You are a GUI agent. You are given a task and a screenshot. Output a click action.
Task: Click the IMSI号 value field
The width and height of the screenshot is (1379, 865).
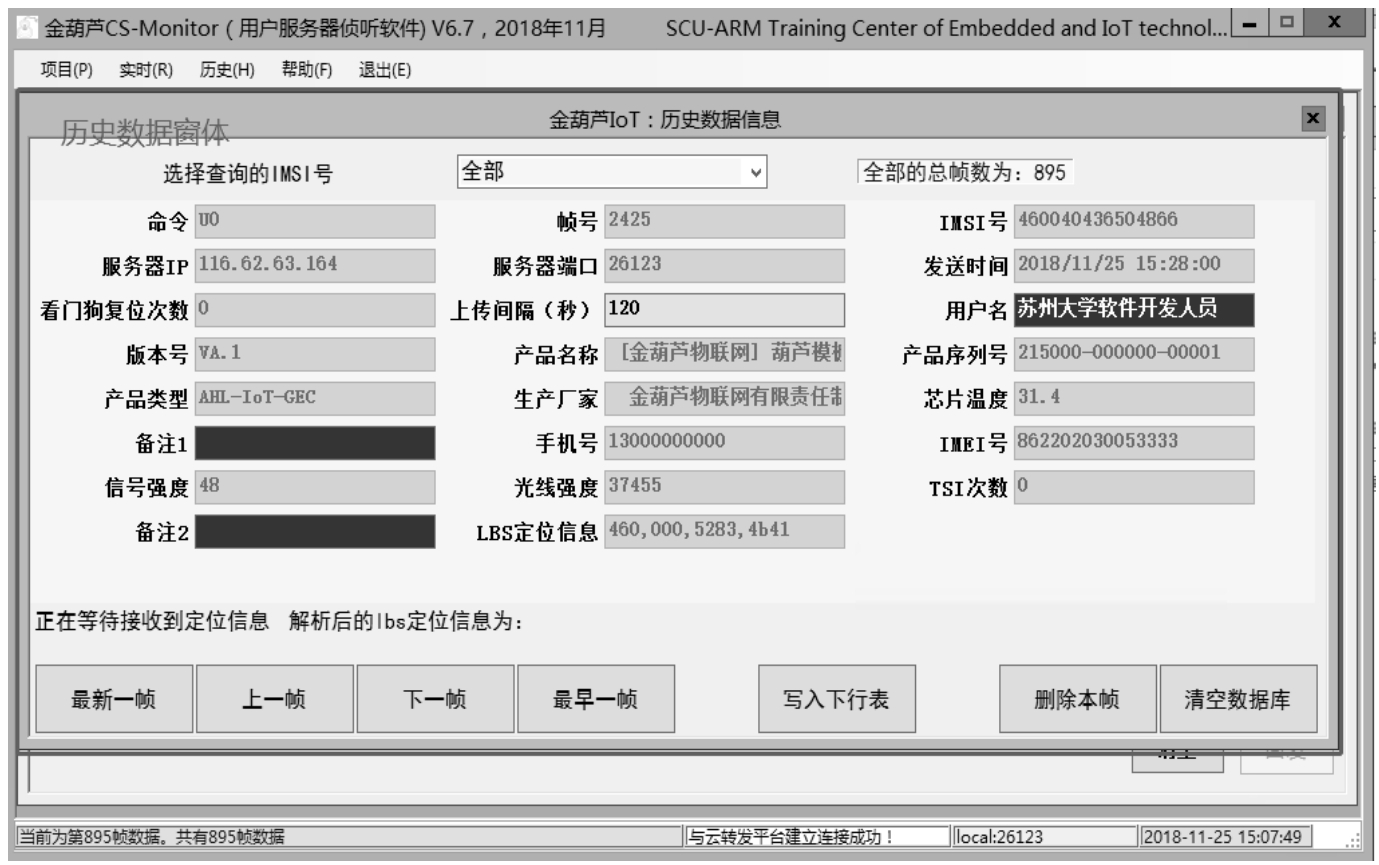(1134, 221)
